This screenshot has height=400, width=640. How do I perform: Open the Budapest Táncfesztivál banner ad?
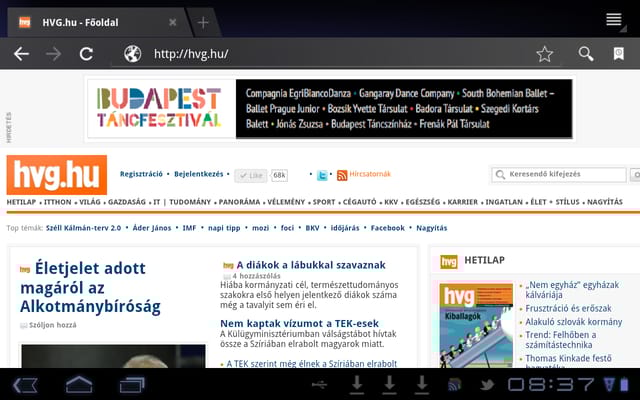[x=330, y=109]
